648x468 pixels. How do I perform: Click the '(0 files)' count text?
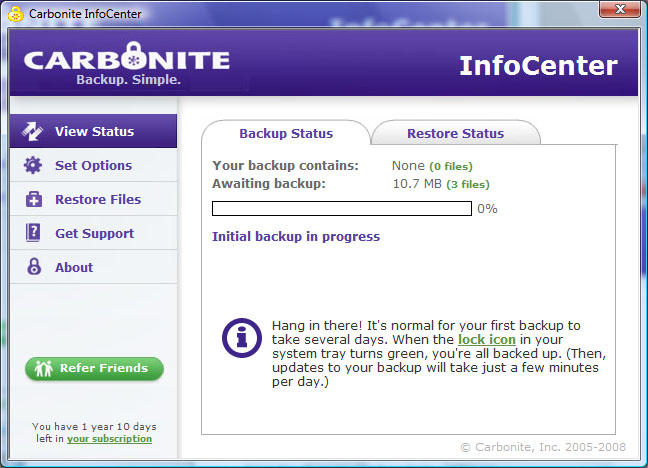(451, 166)
